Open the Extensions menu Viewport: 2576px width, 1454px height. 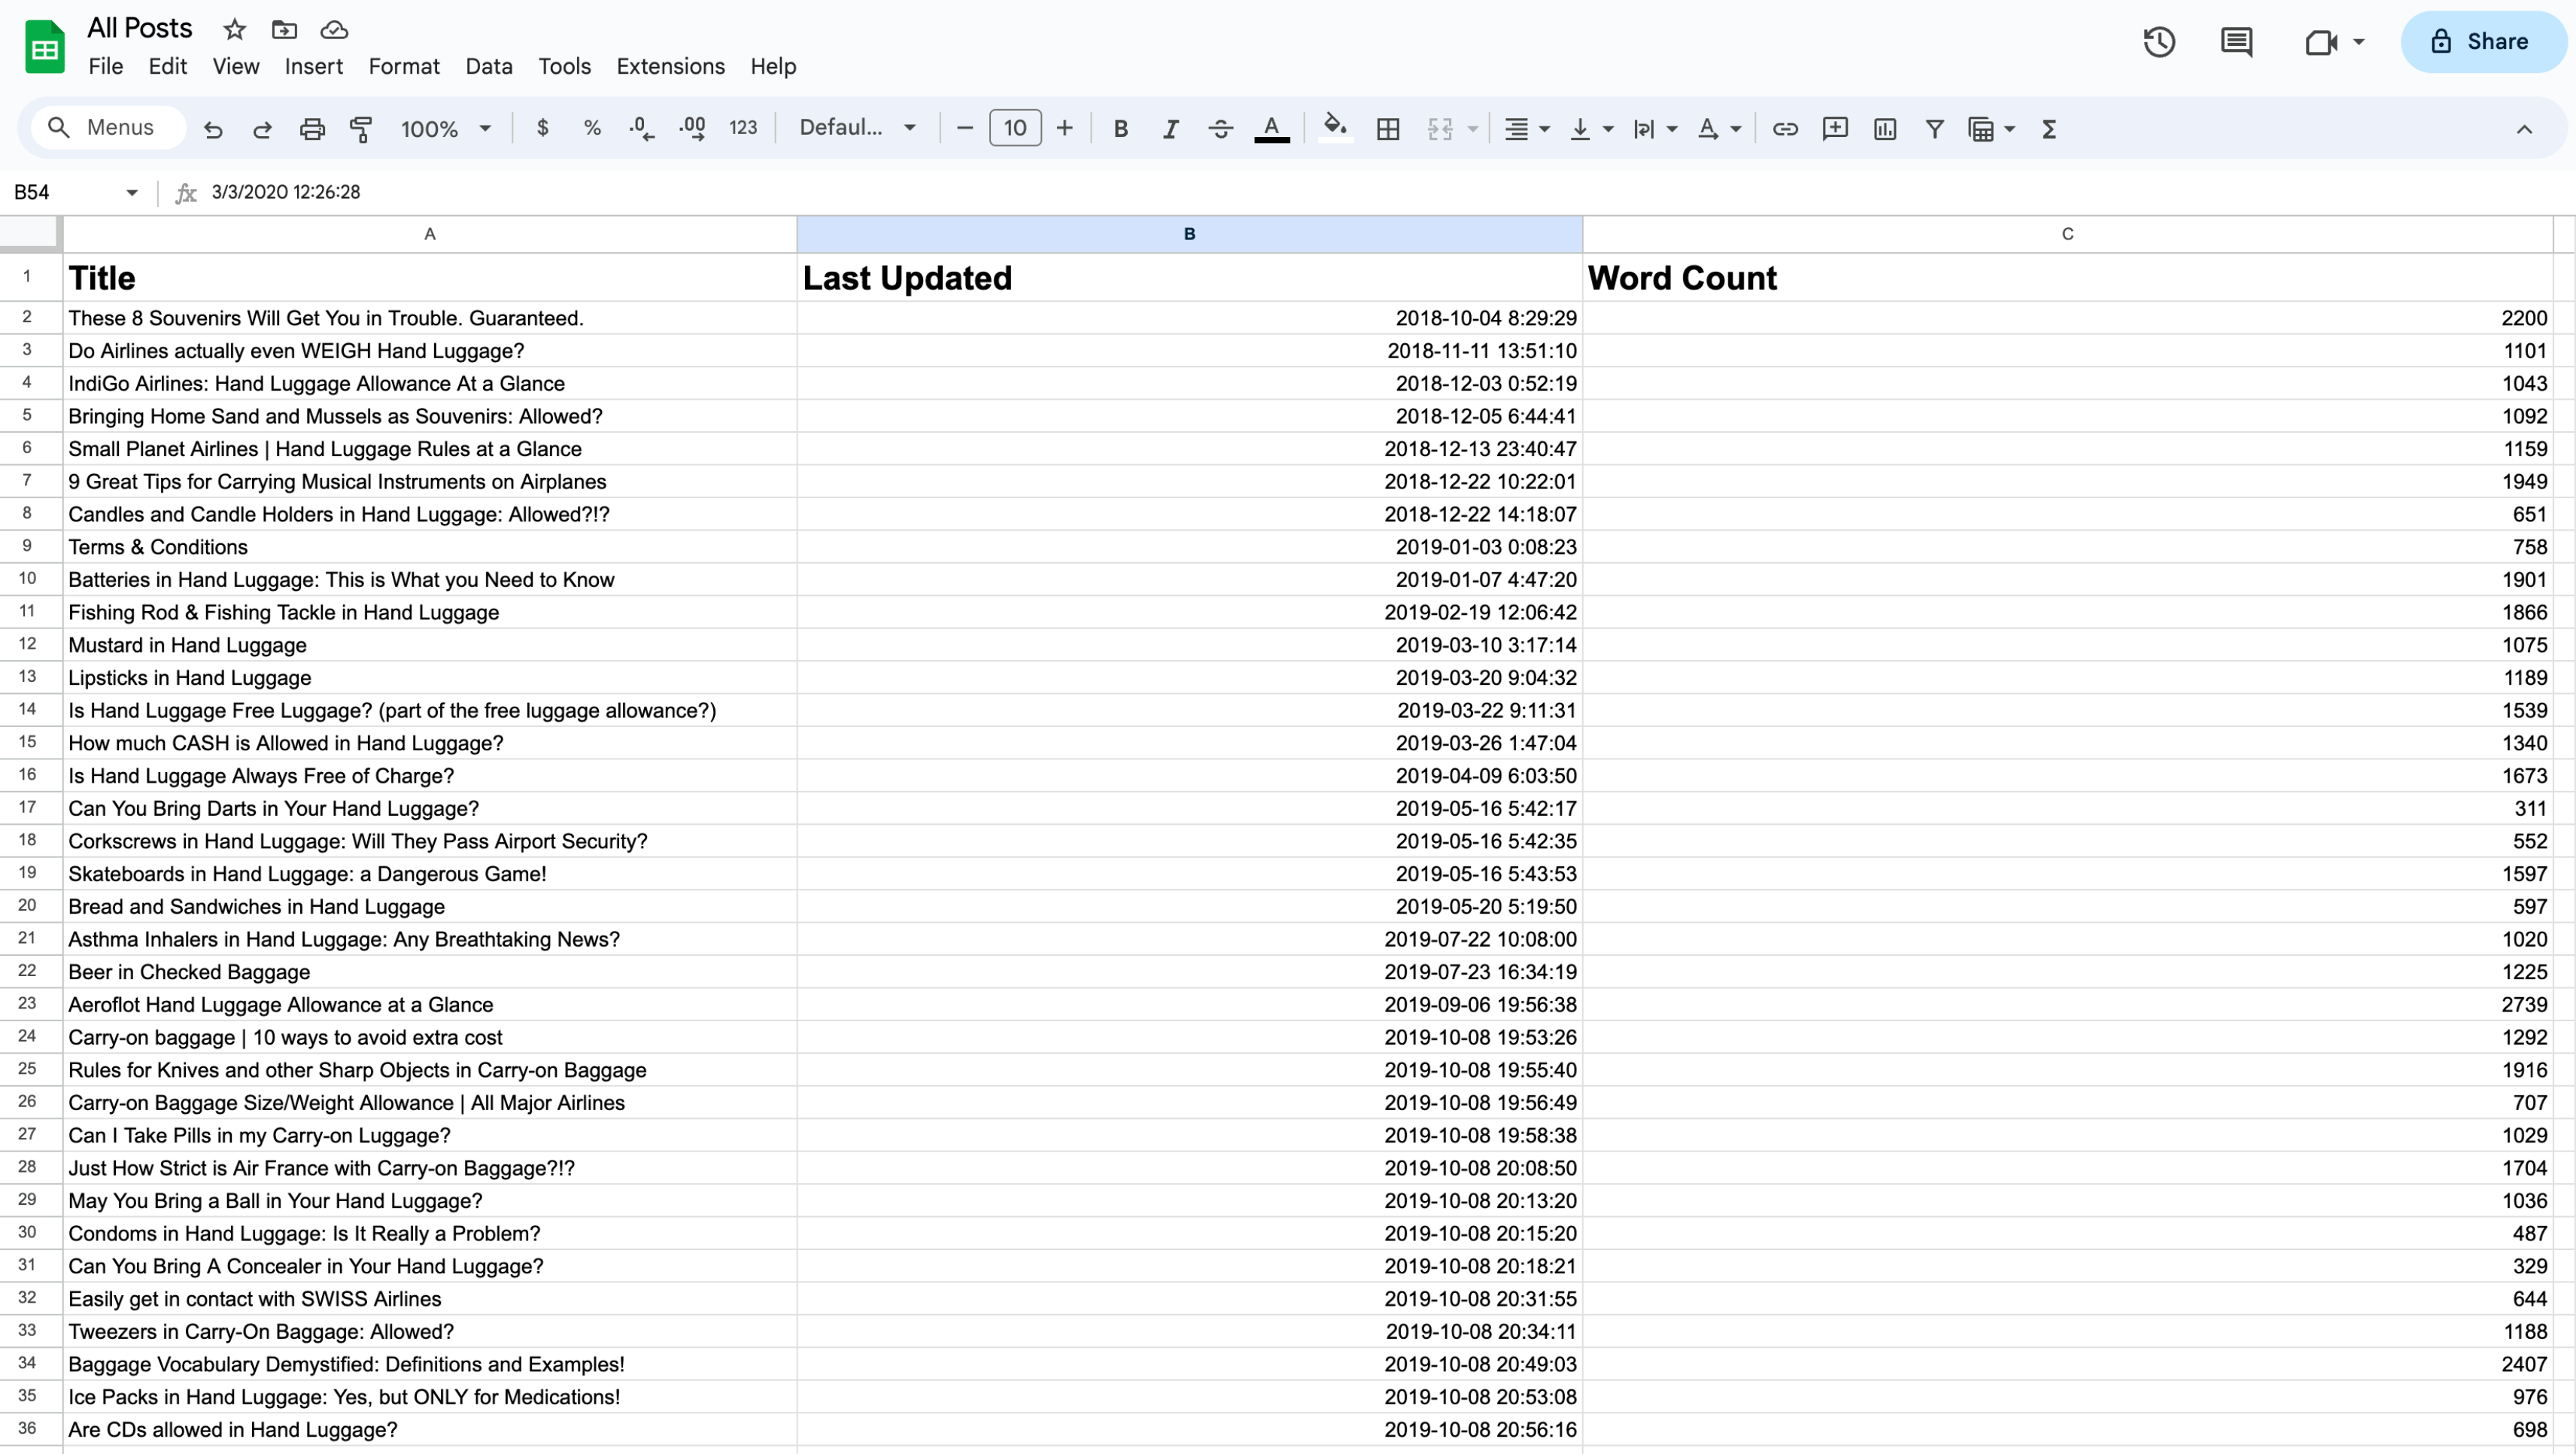(670, 66)
